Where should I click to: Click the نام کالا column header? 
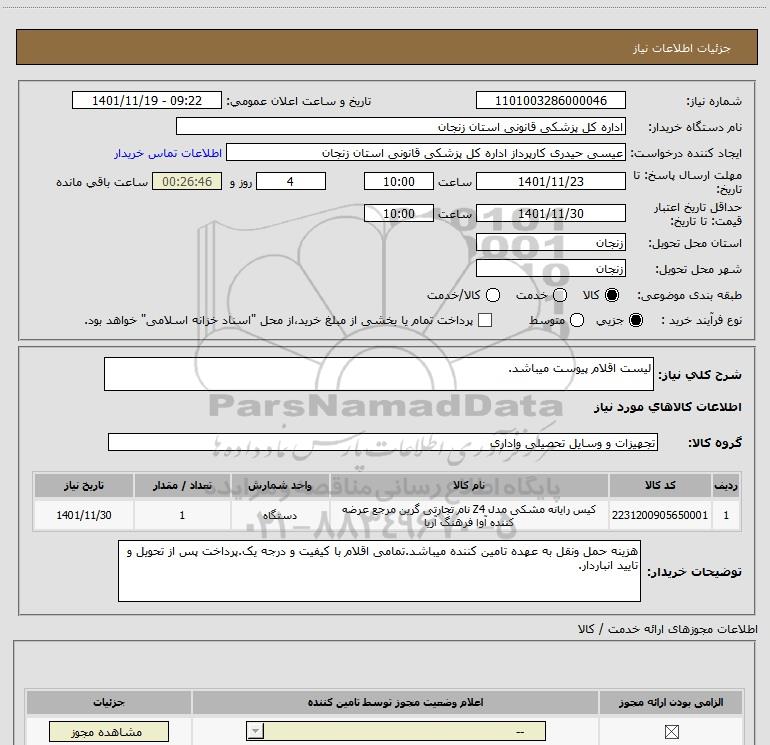(x=468, y=485)
